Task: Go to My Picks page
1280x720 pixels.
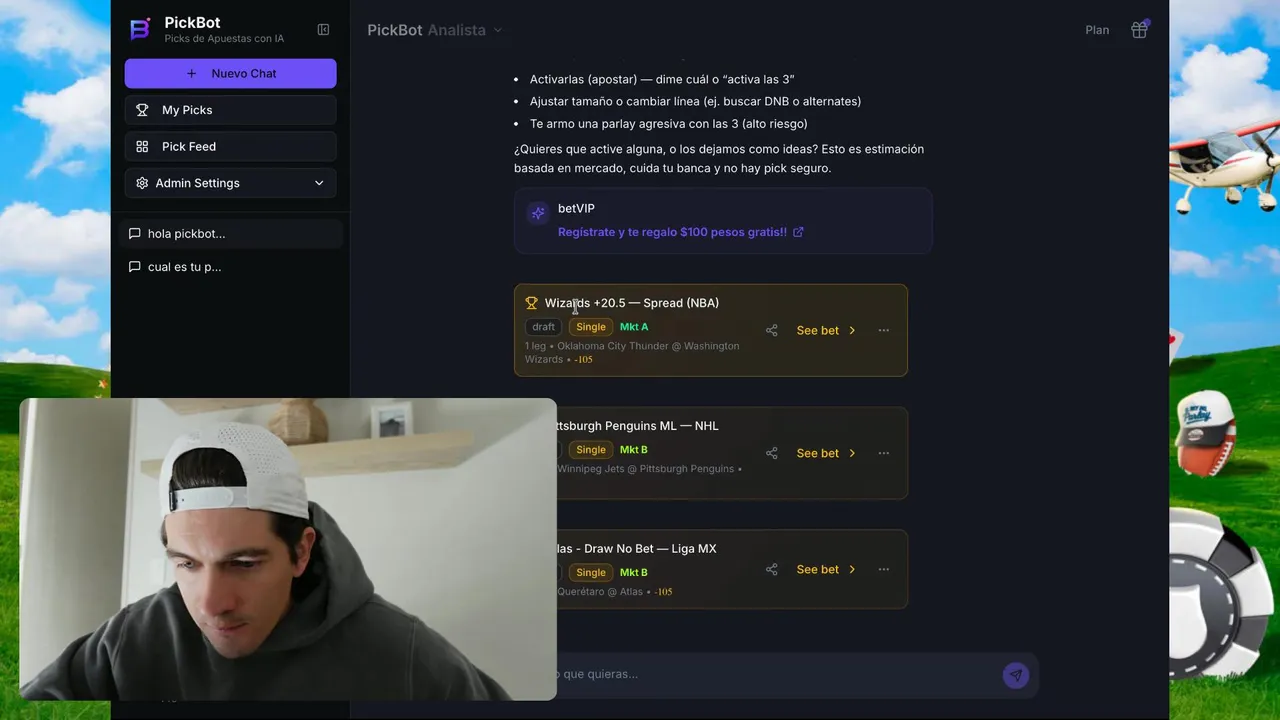Action: (231, 110)
